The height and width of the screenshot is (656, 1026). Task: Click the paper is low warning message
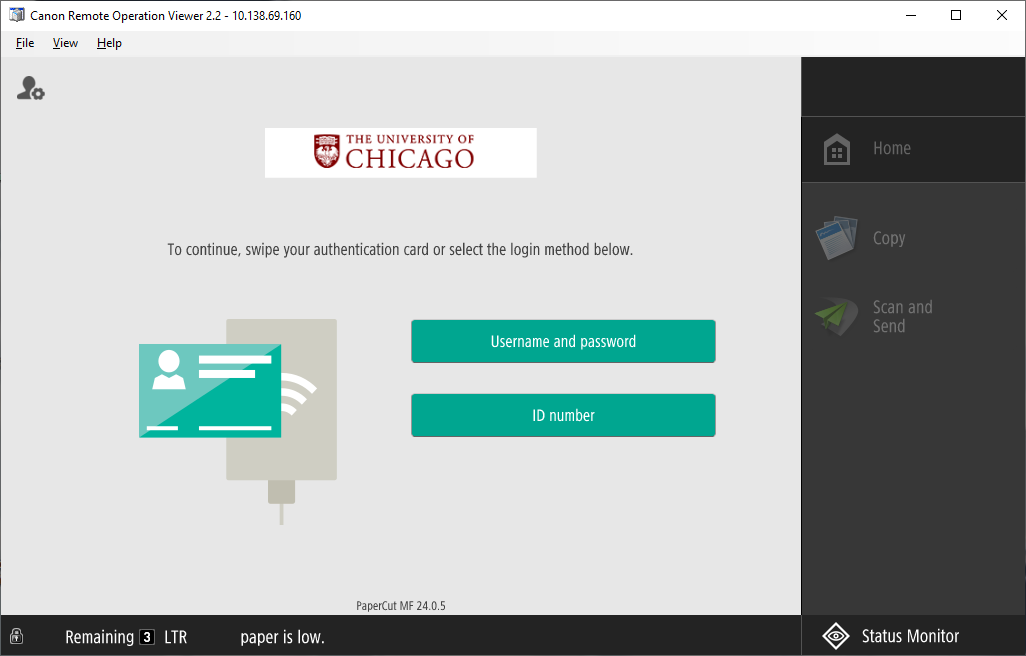(281, 637)
